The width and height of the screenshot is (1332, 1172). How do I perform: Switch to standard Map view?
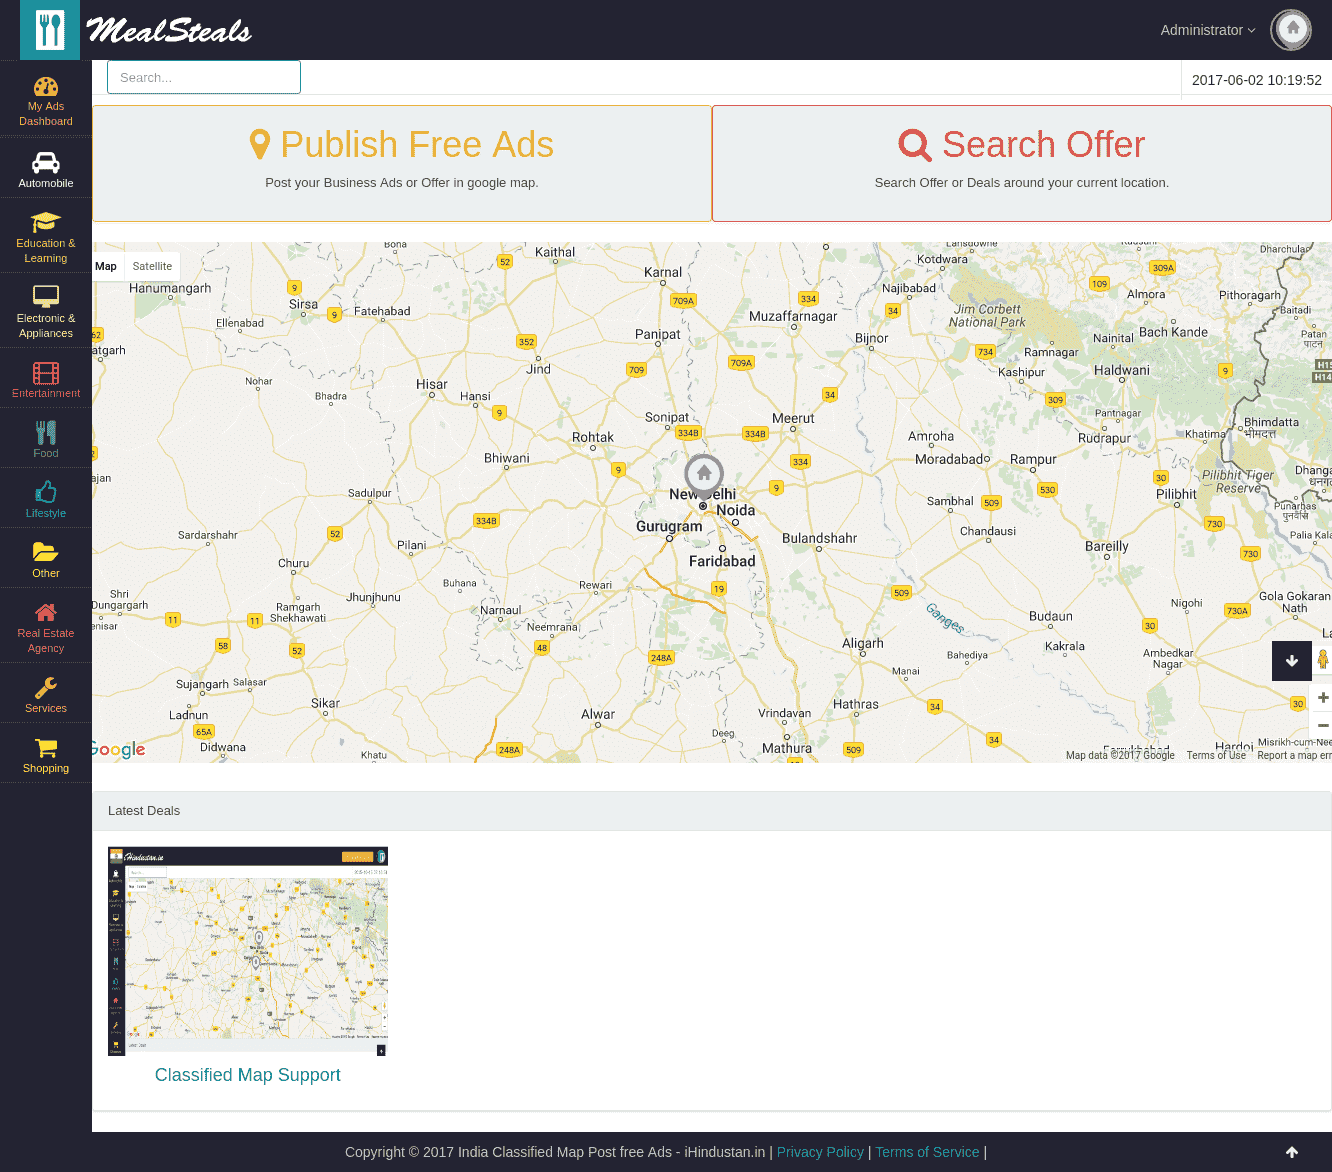106,266
